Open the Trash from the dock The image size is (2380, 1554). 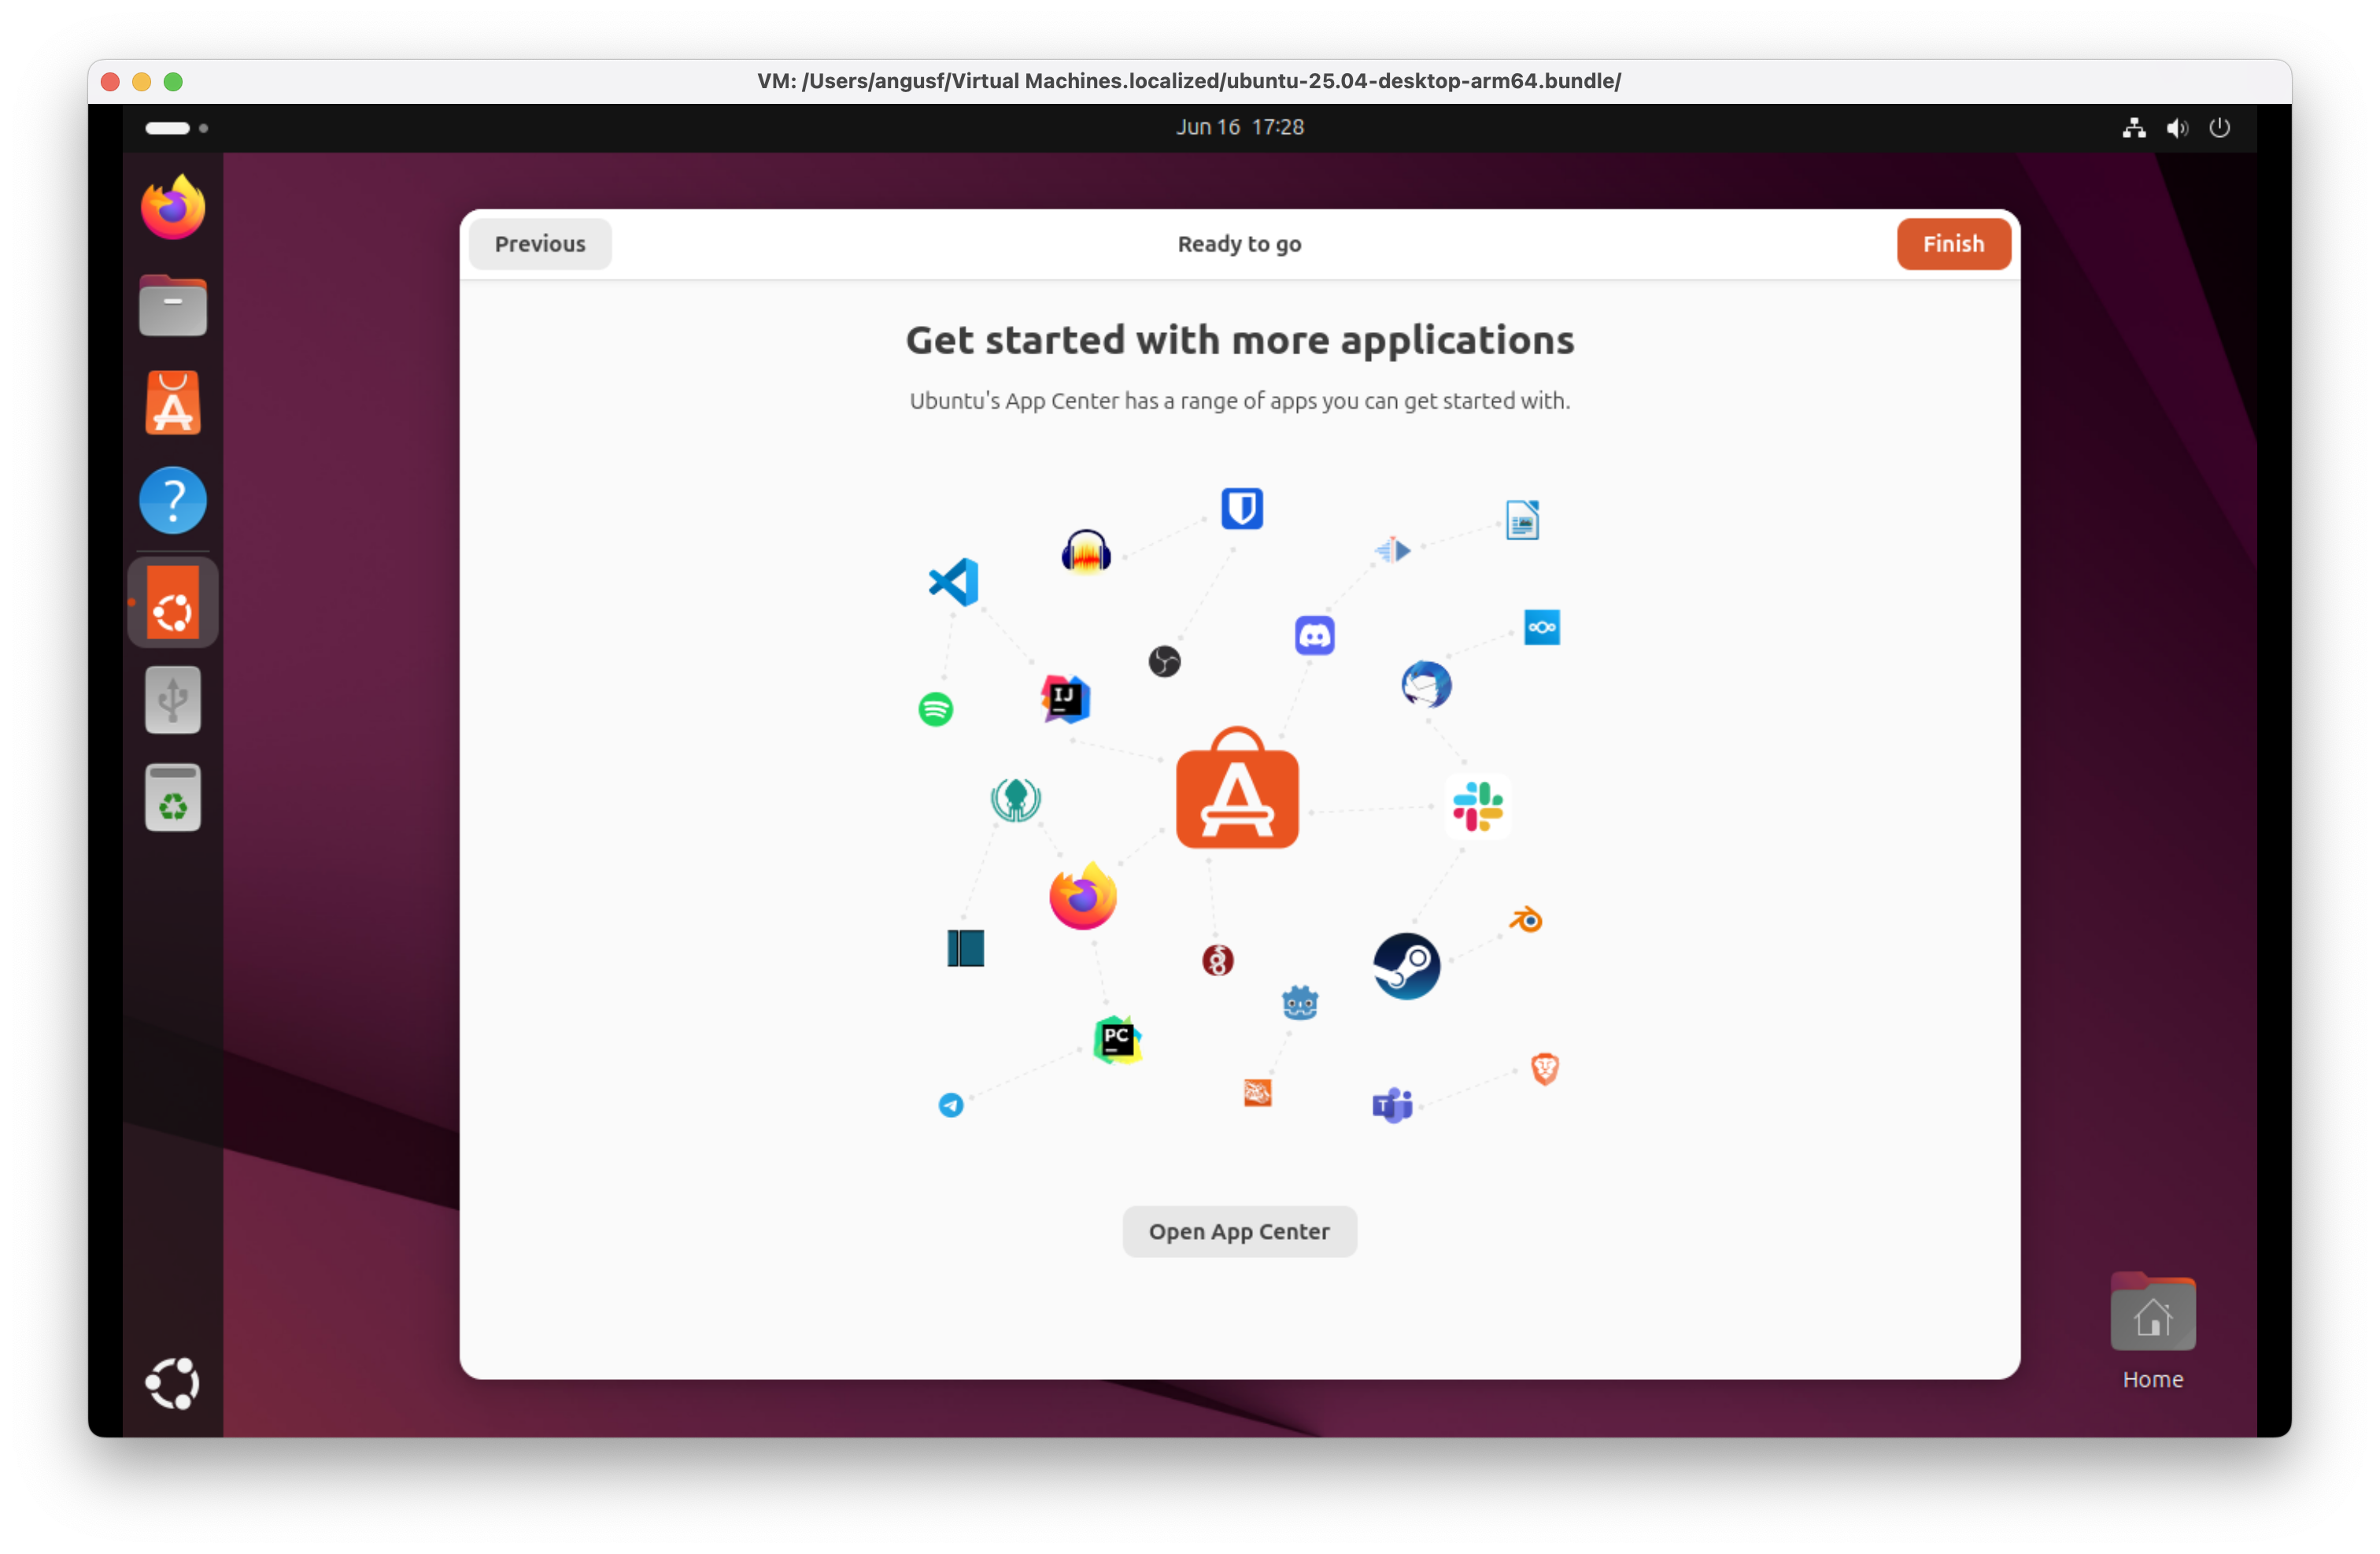click(172, 797)
